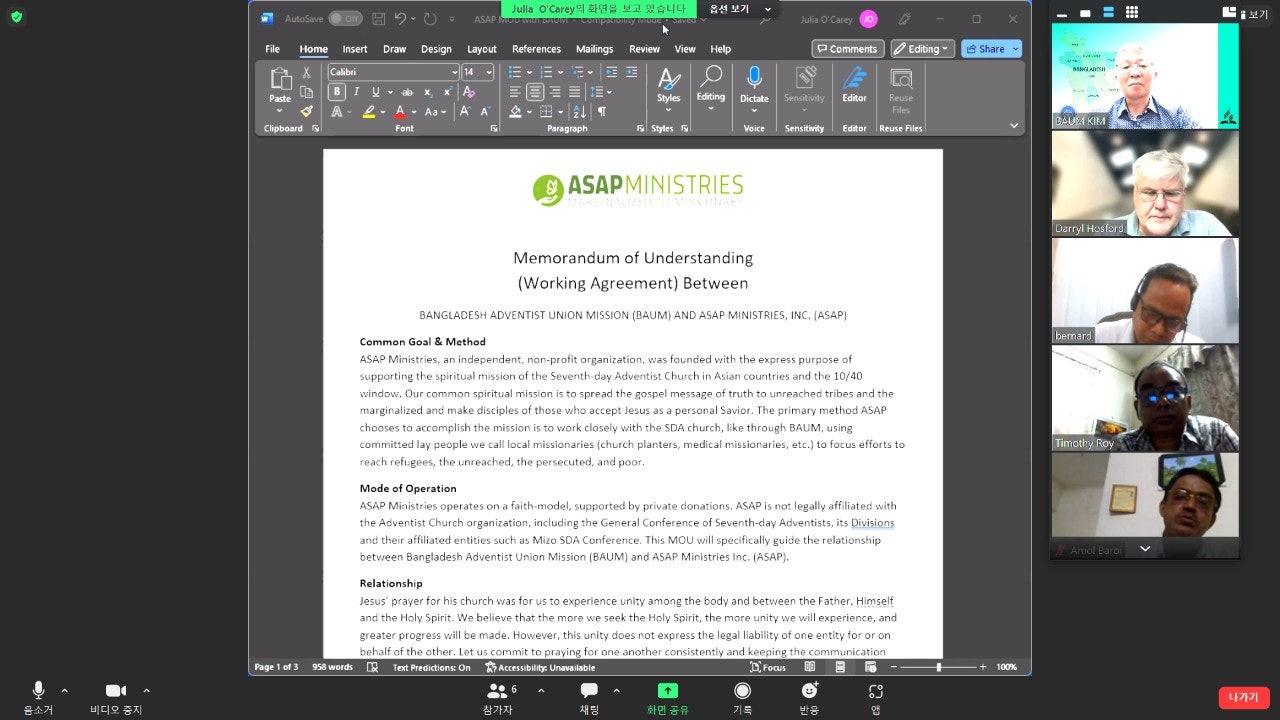Toggle align right
This screenshot has height=720, width=1280.
pyautogui.click(x=555, y=92)
